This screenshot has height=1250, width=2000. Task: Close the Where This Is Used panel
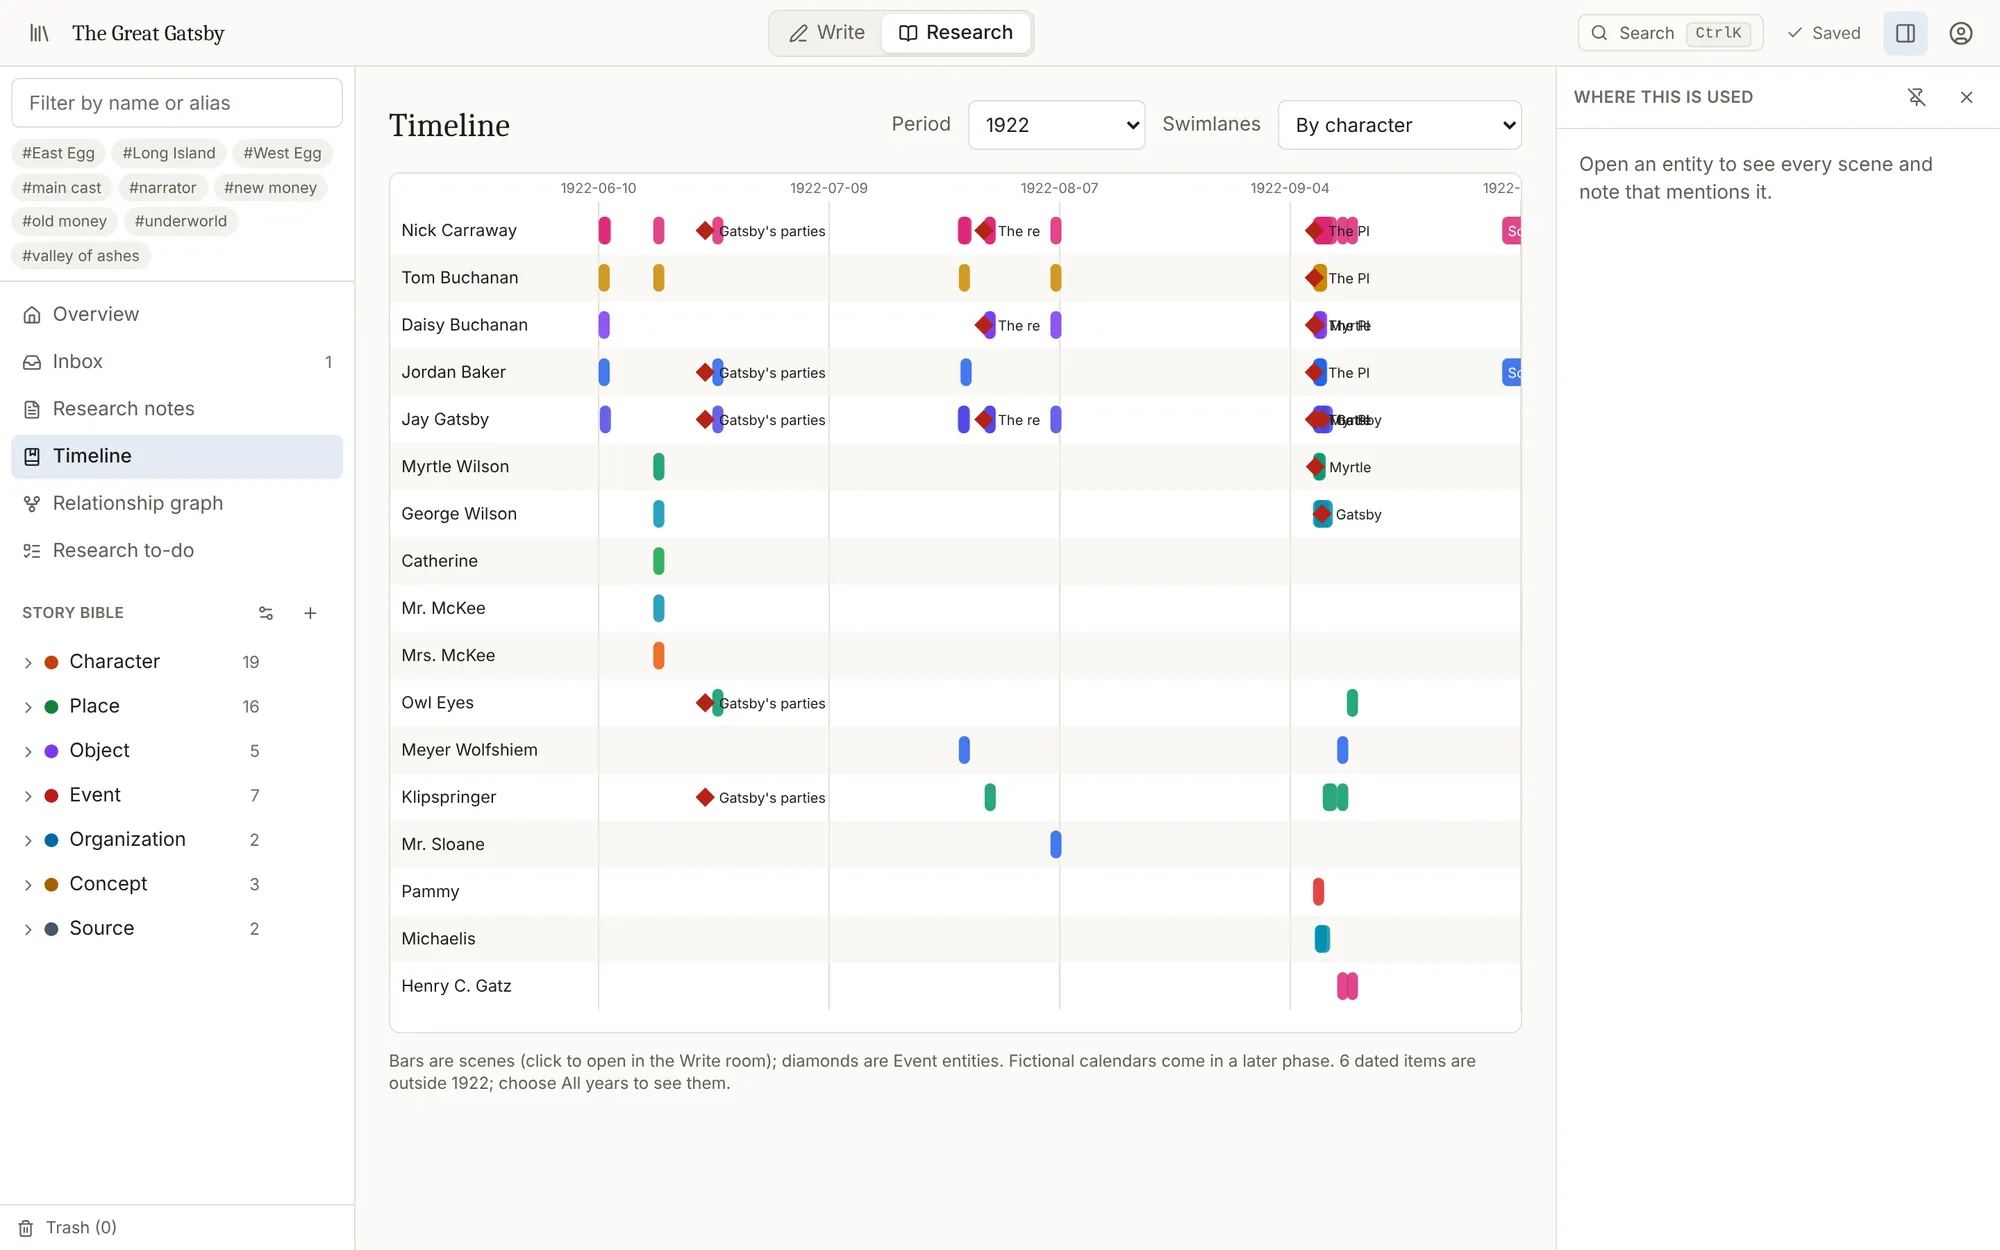[1966, 97]
